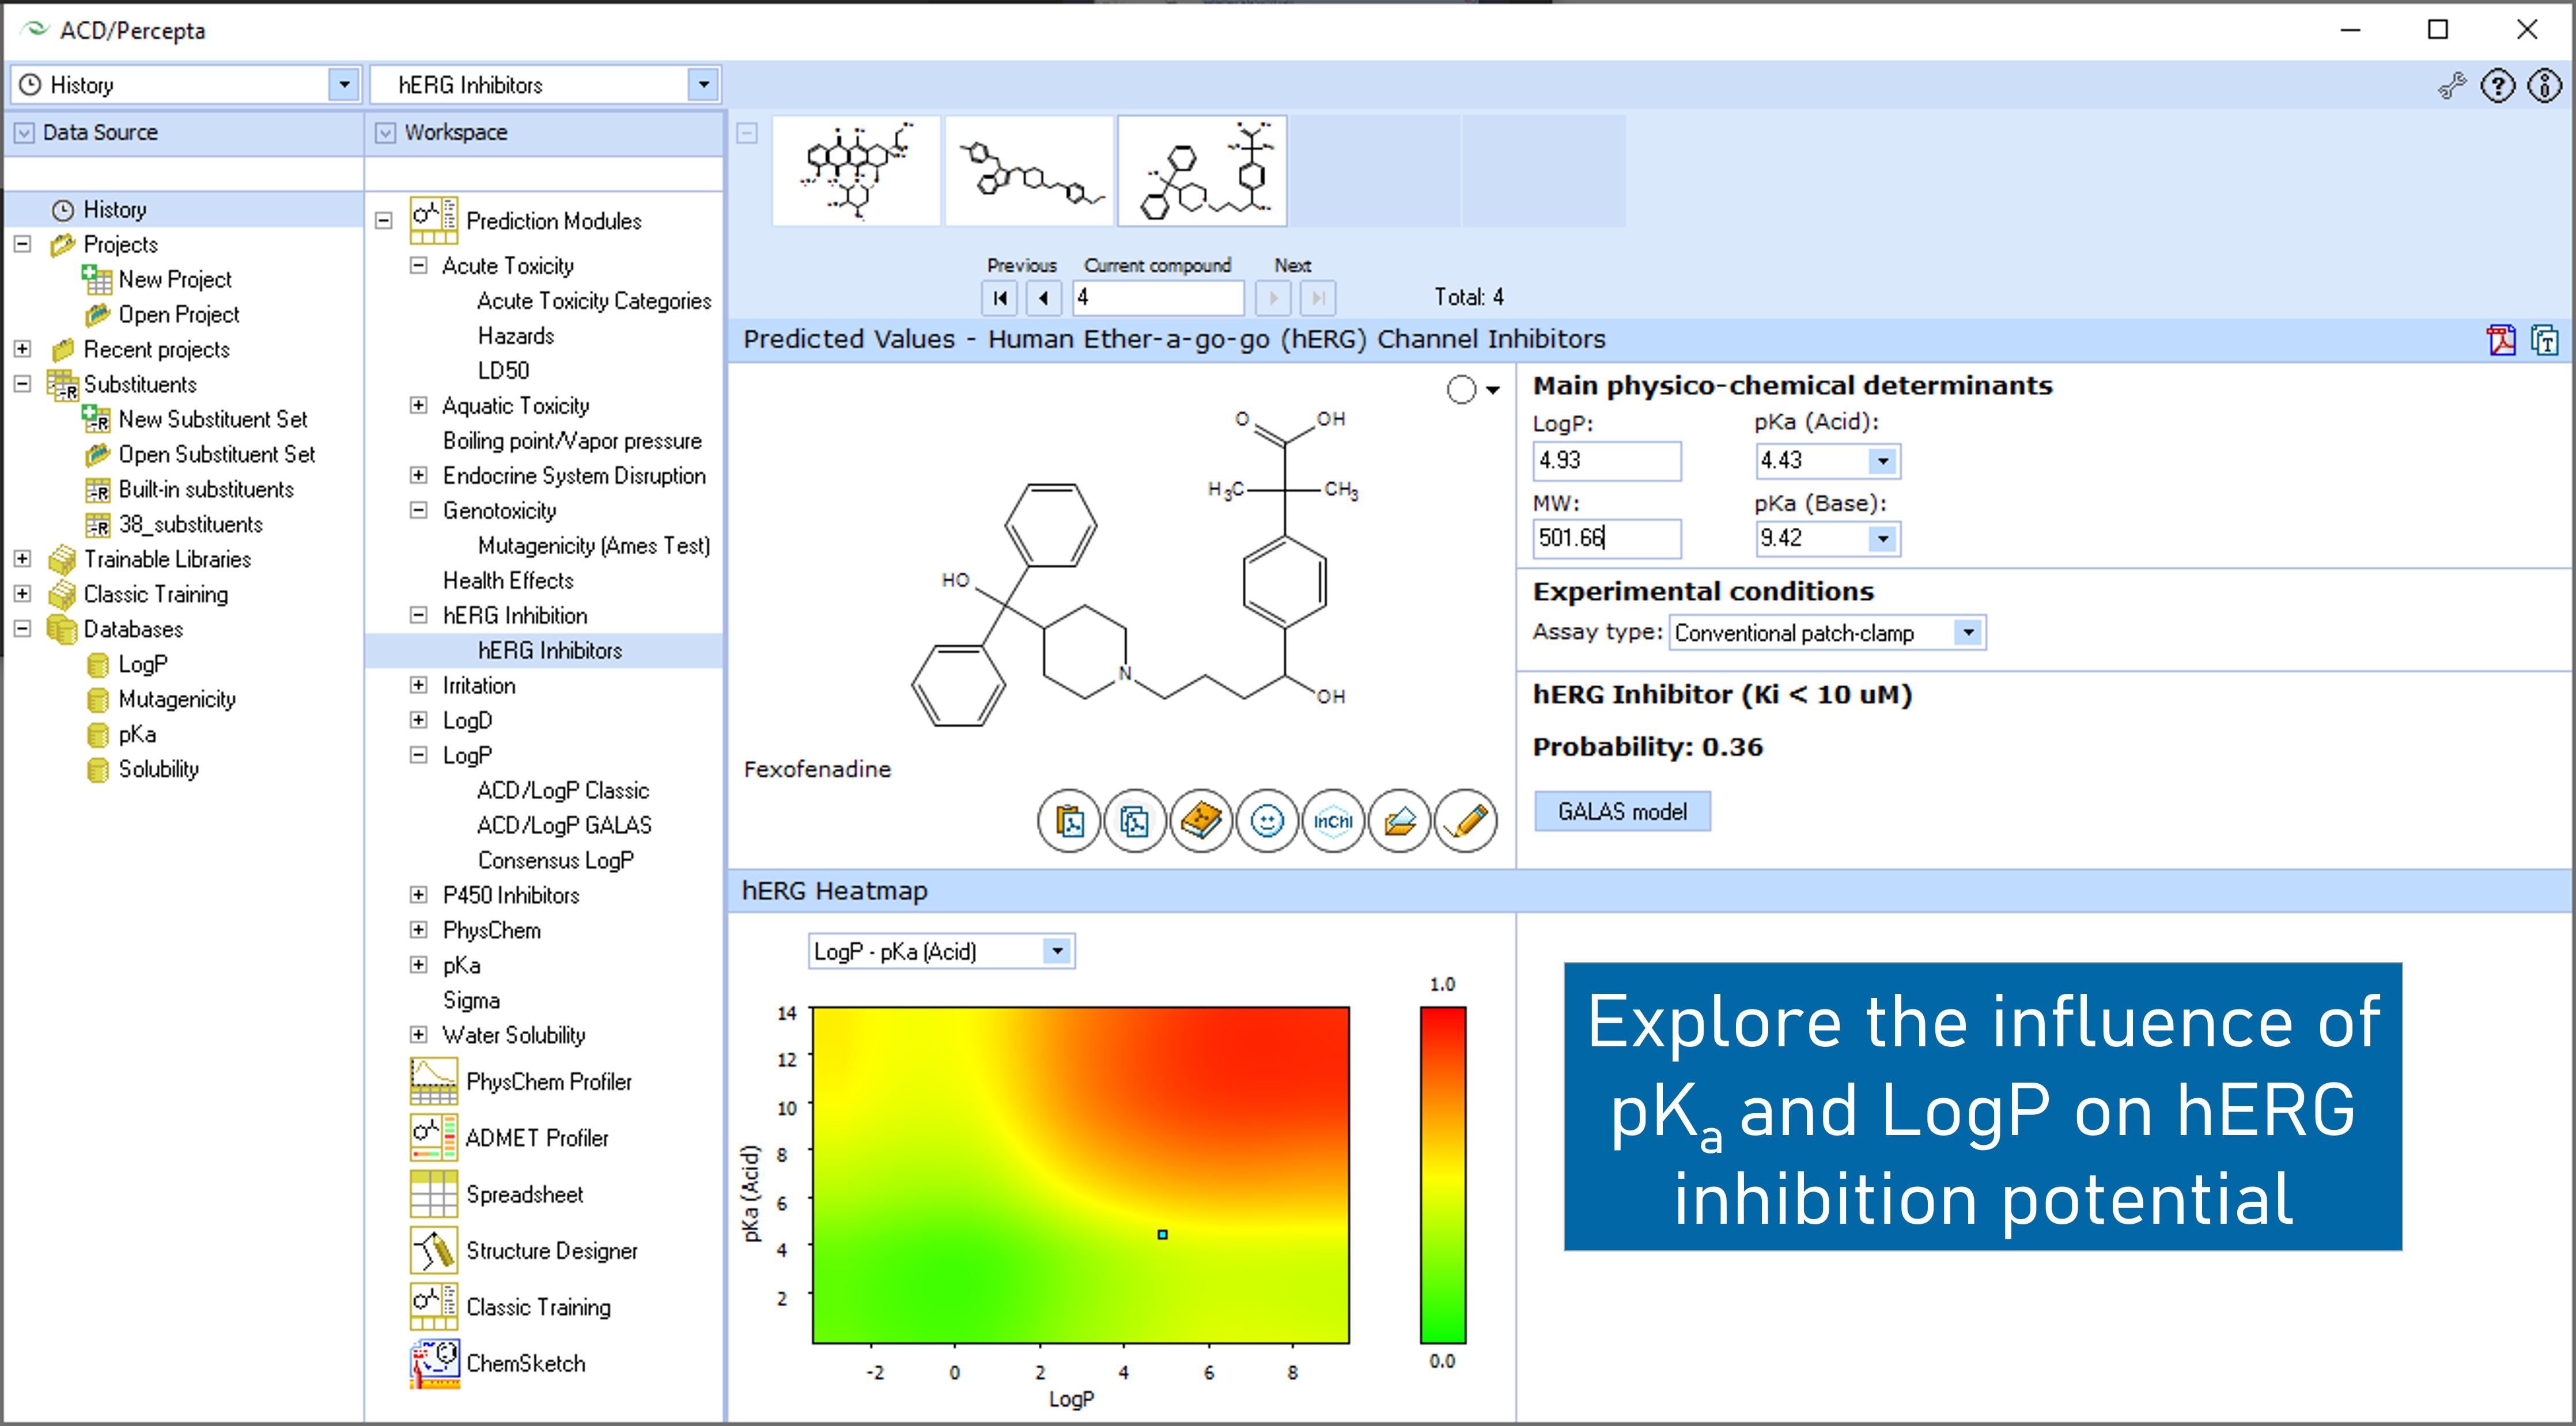Click the copy structure icon
This screenshot has width=2576, height=1426.
pos(1134,821)
